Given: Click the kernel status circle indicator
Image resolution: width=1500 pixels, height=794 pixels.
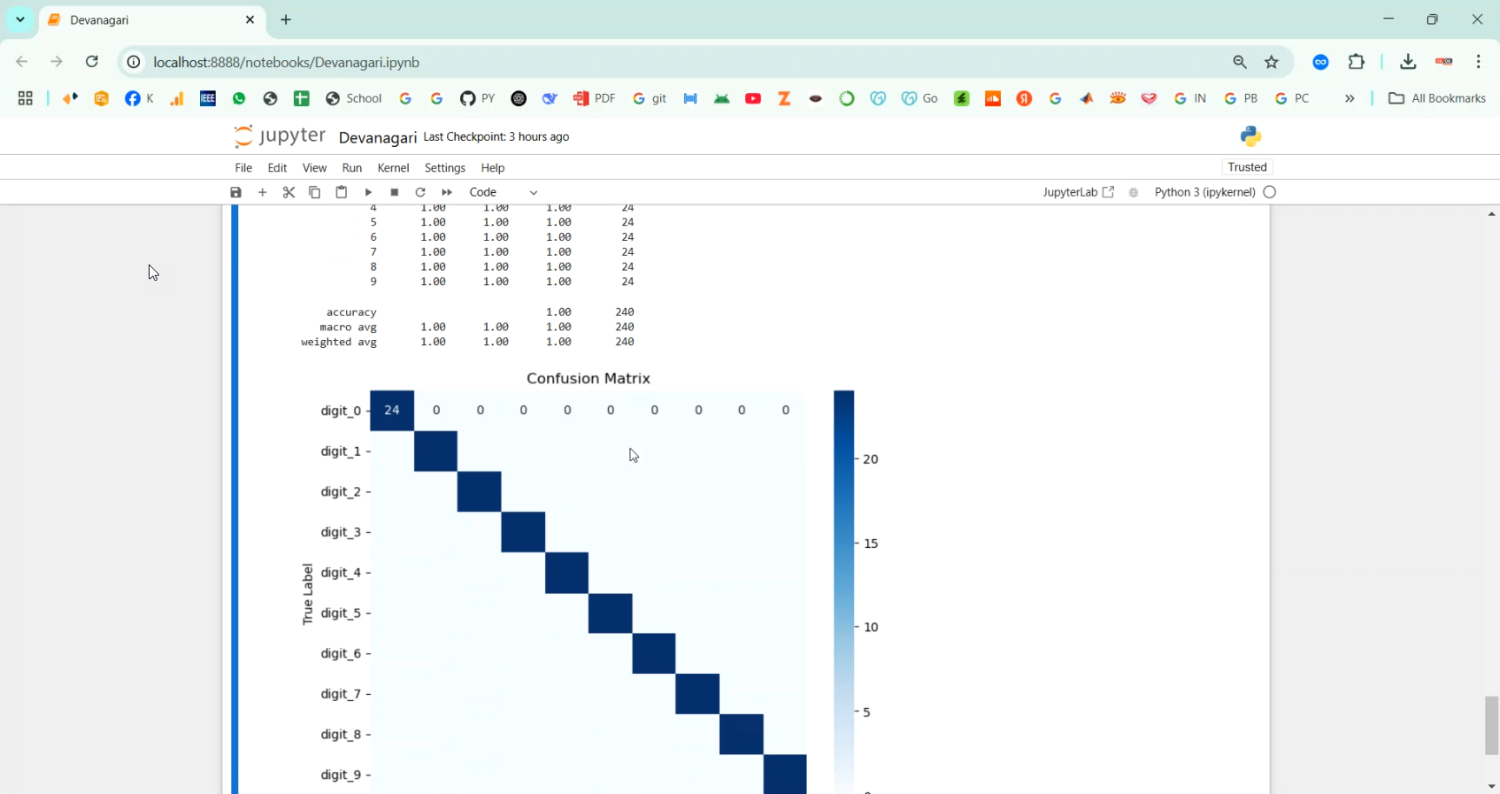Looking at the screenshot, I should 1270,192.
